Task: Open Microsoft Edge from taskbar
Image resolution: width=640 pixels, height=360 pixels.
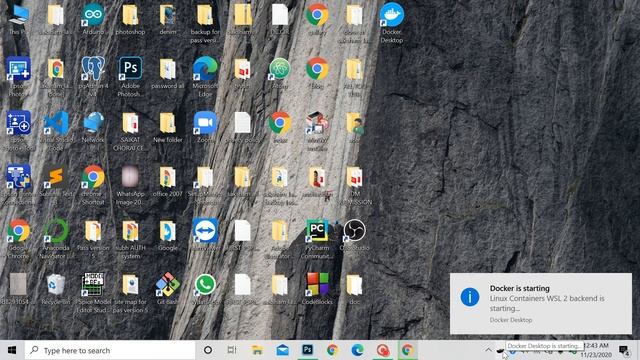Action: tap(358, 350)
